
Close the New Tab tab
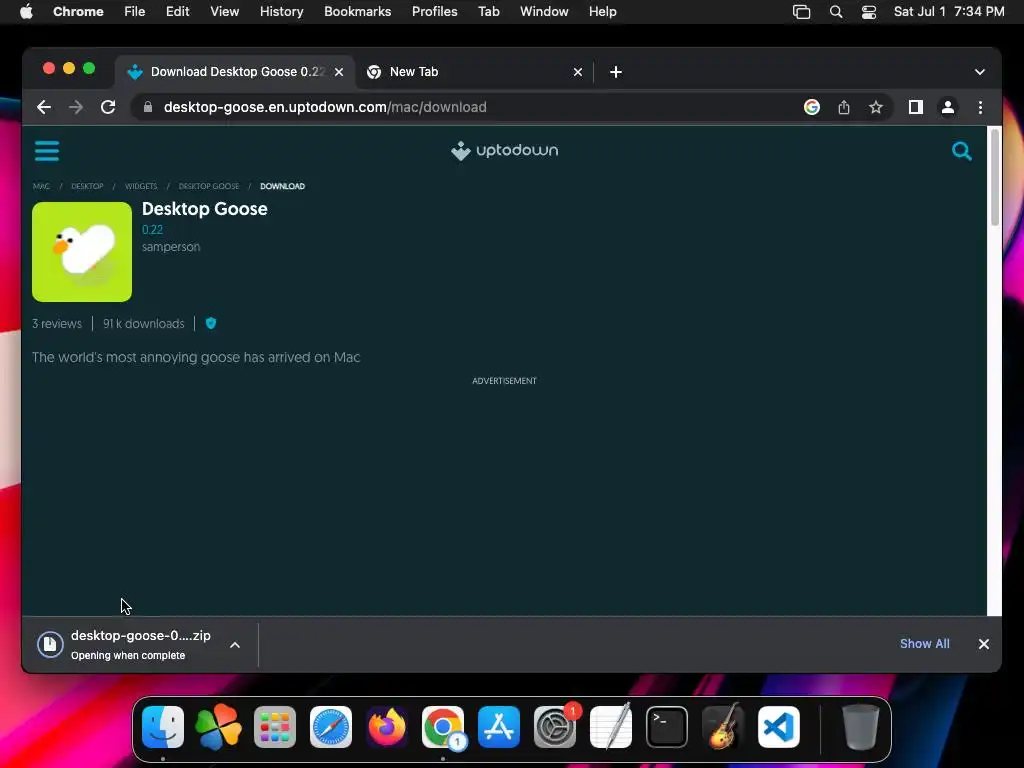[577, 72]
